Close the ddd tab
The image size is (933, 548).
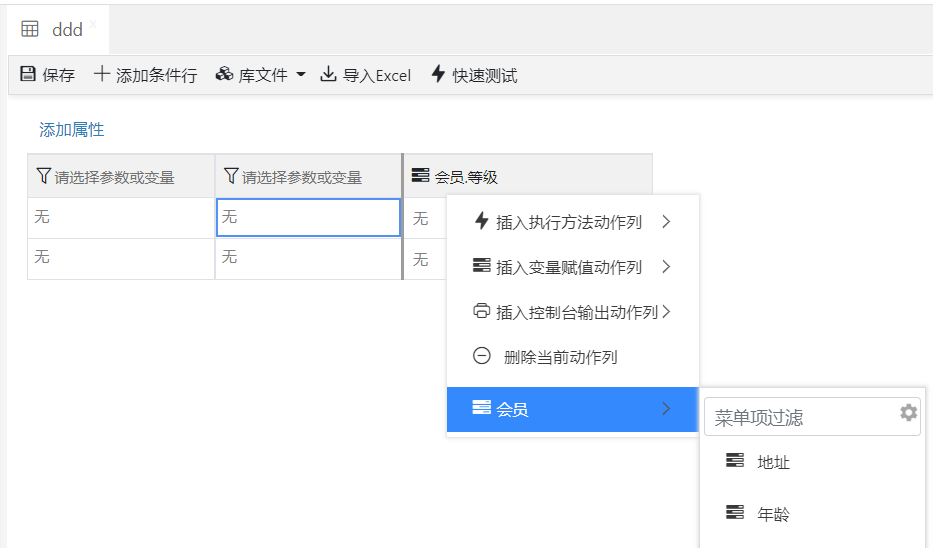tap(94, 24)
